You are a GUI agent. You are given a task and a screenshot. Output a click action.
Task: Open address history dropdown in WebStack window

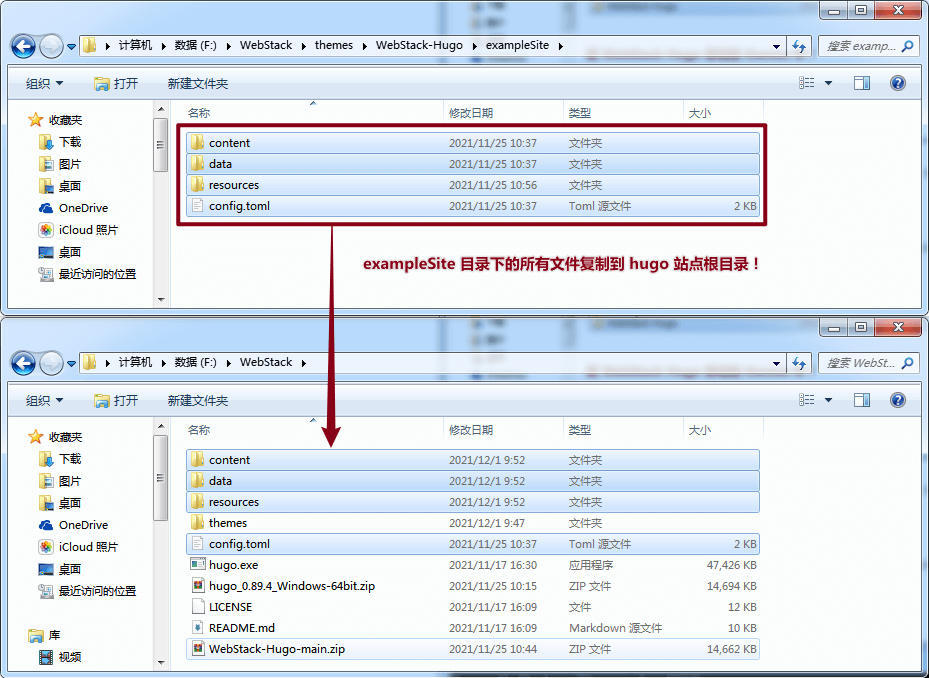pyautogui.click(x=776, y=363)
